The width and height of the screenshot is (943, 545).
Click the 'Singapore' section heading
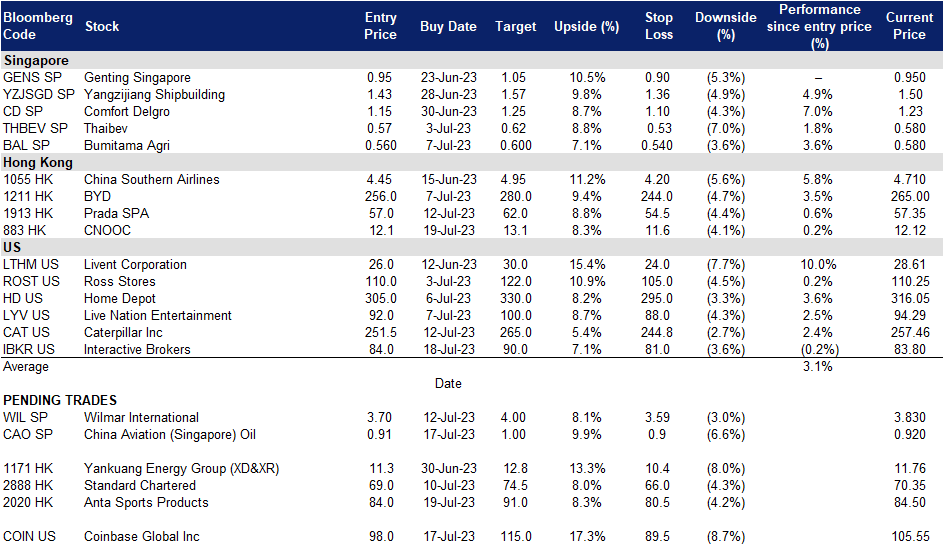(36, 60)
